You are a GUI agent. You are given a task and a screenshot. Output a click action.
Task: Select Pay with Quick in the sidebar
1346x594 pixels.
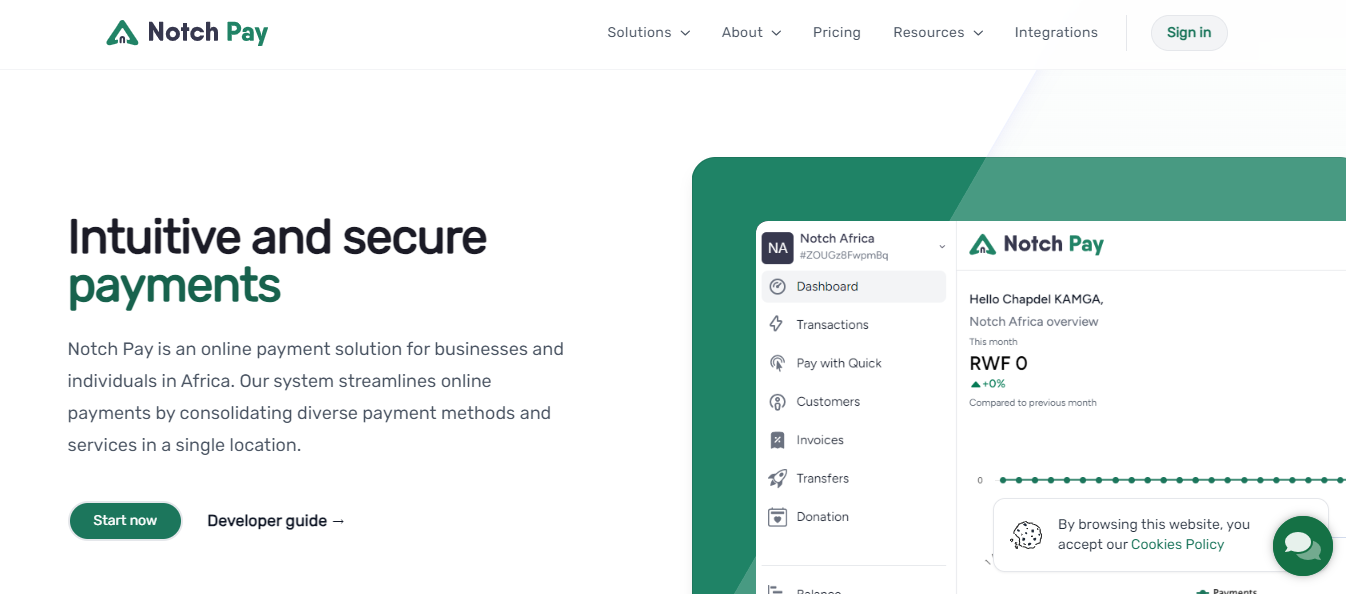(839, 363)
